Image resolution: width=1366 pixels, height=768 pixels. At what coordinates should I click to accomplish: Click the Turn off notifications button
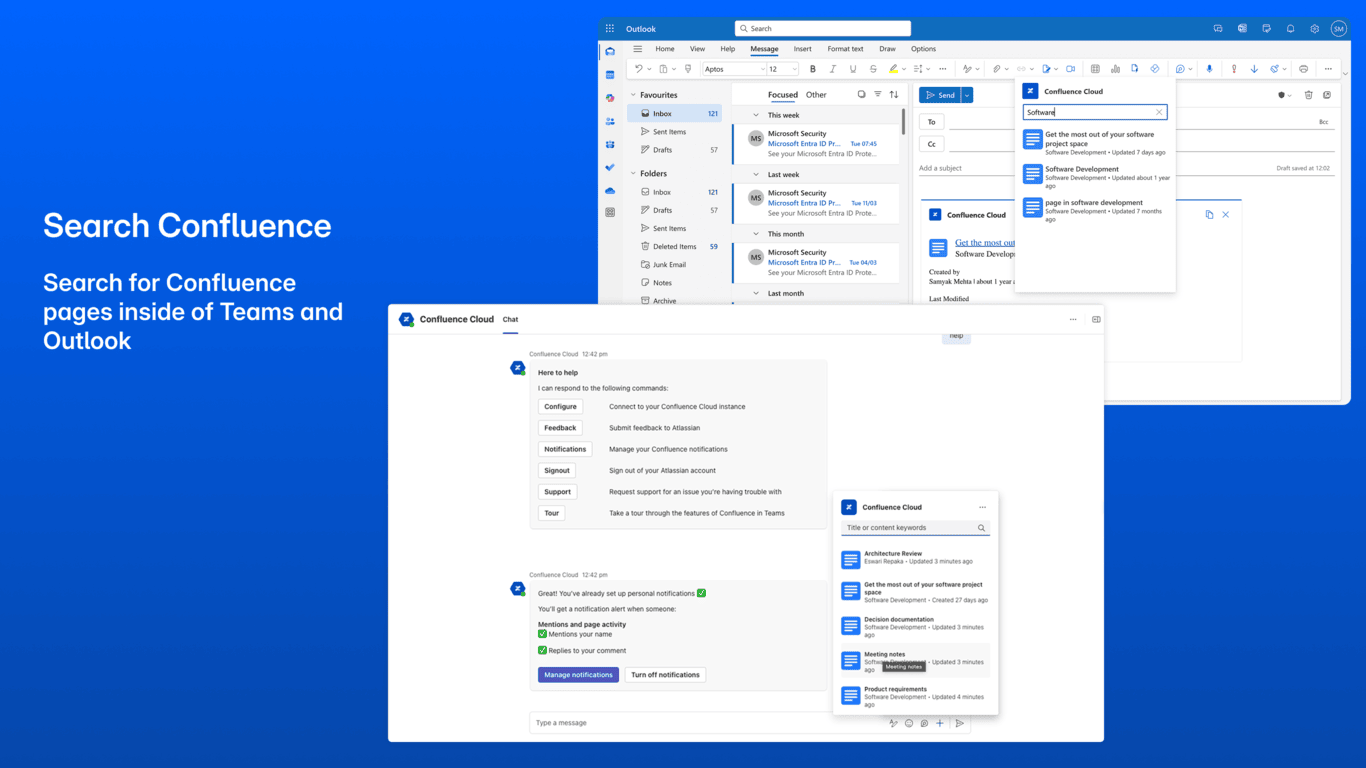(665, 675)
